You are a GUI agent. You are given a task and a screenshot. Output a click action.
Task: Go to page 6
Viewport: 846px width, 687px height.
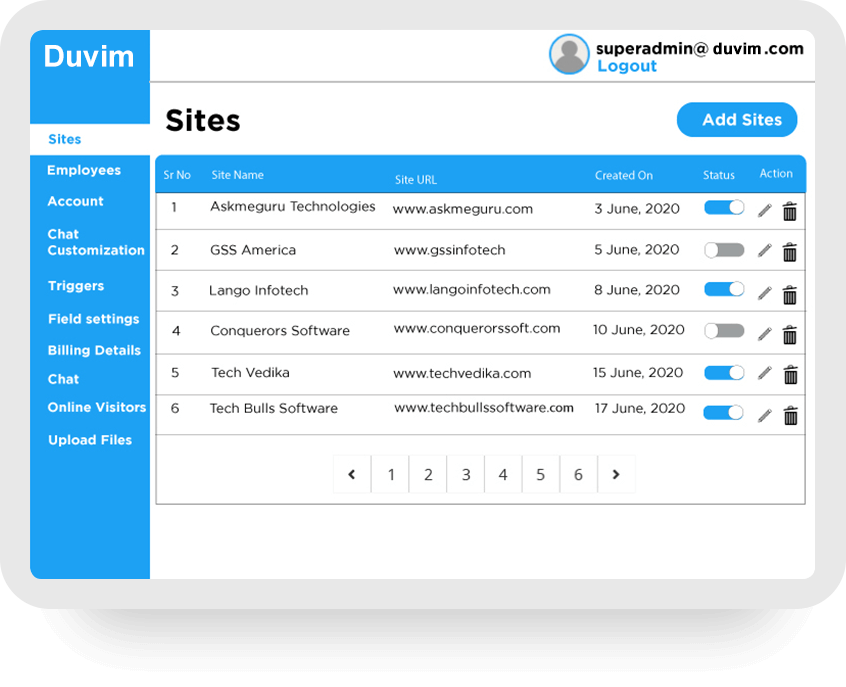click(x=578, y=474)
